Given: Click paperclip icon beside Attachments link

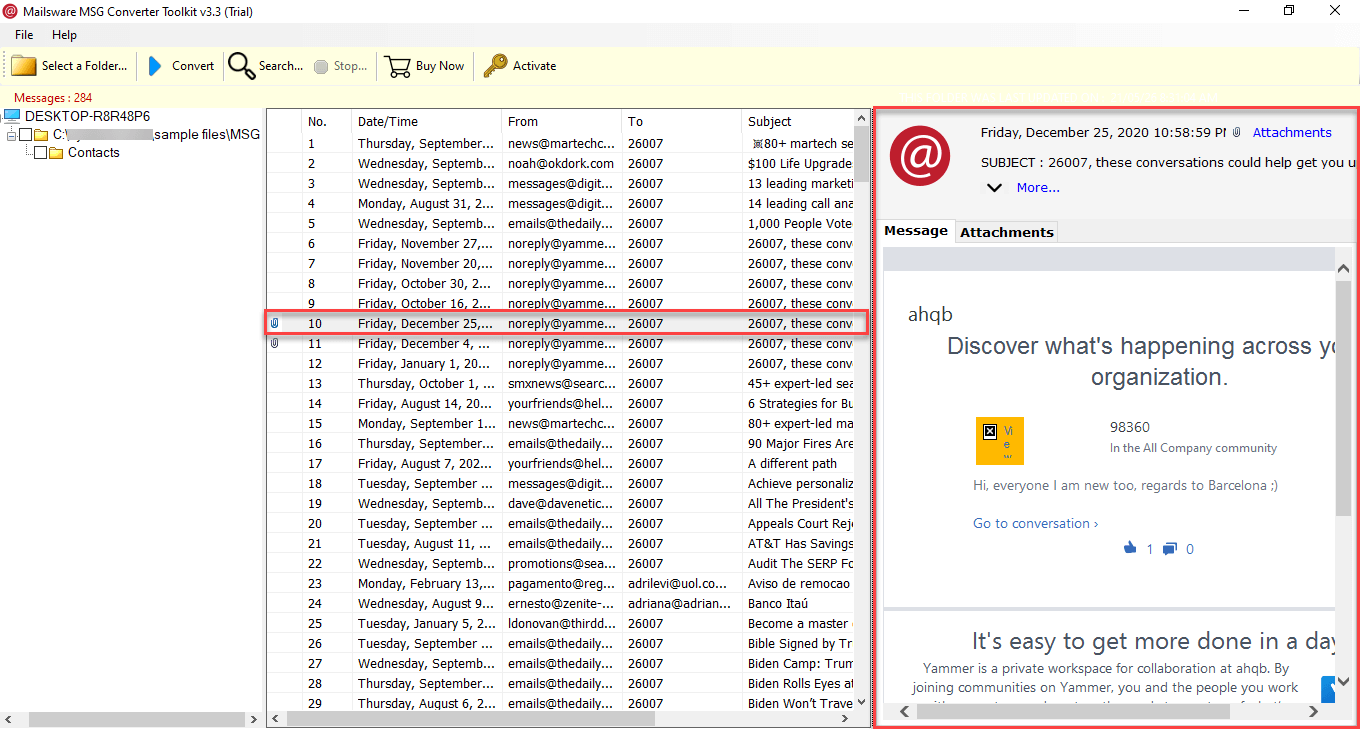Looking at the screenshot, I should pos(1237,132).
